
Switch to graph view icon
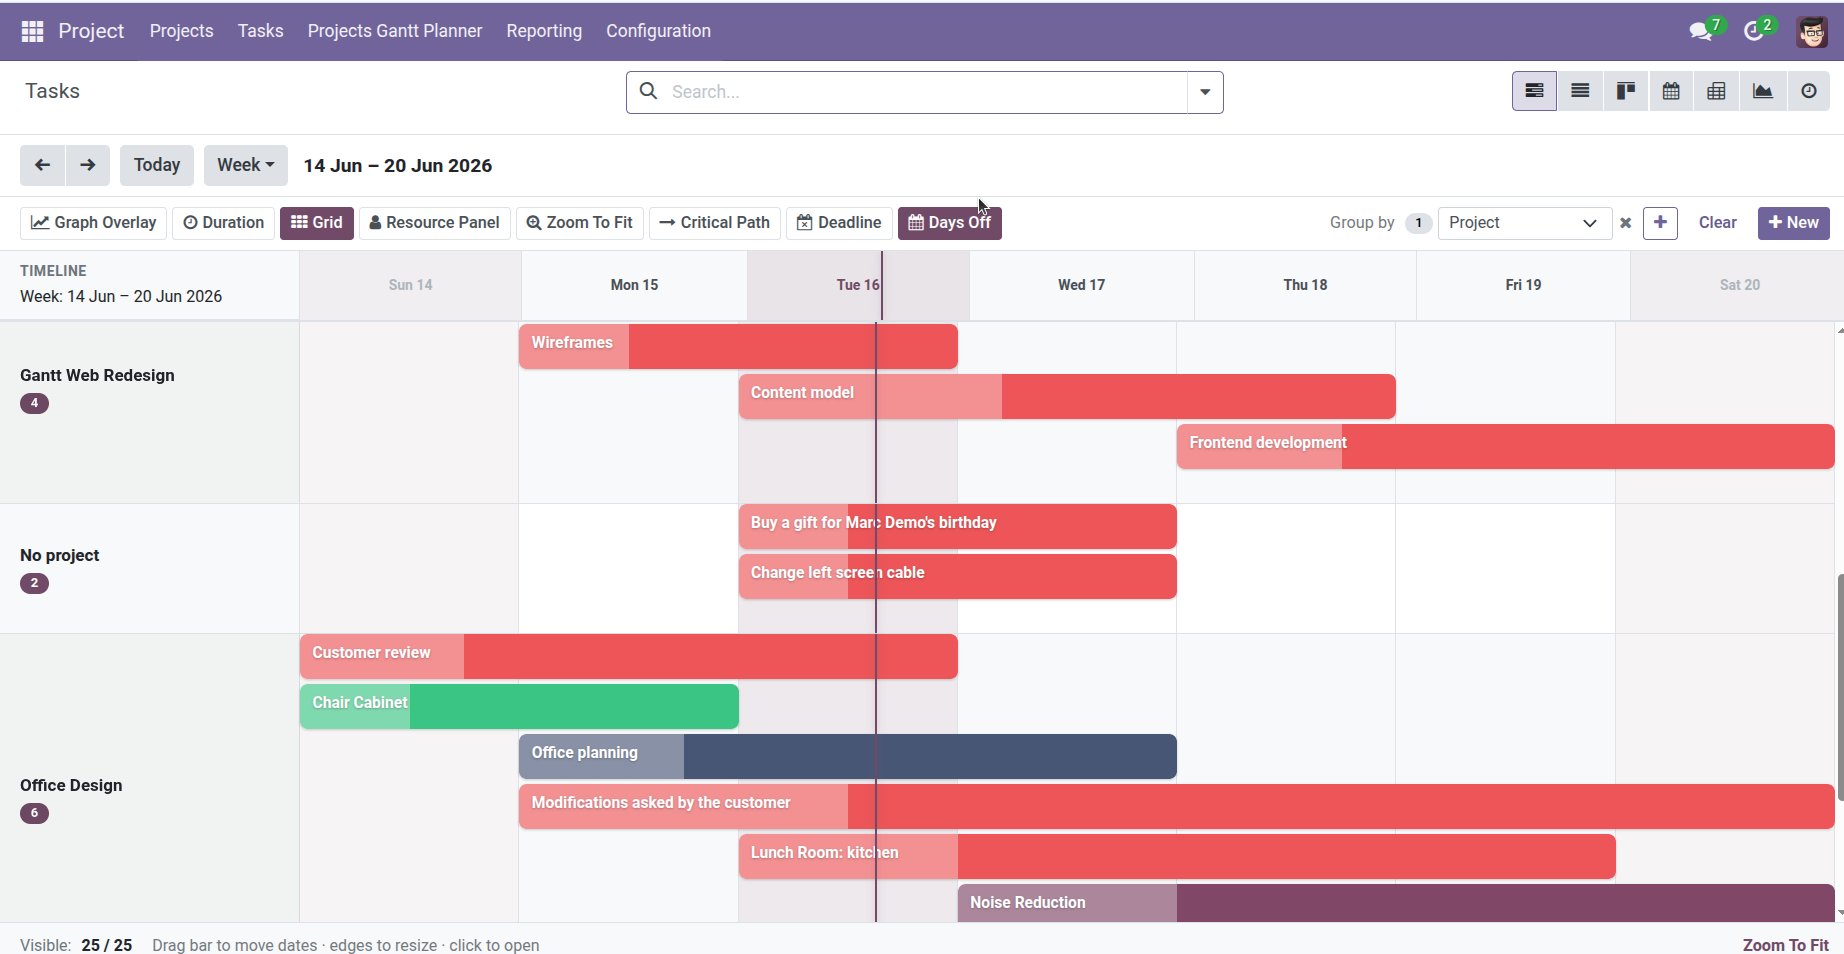coord(1763,91)
